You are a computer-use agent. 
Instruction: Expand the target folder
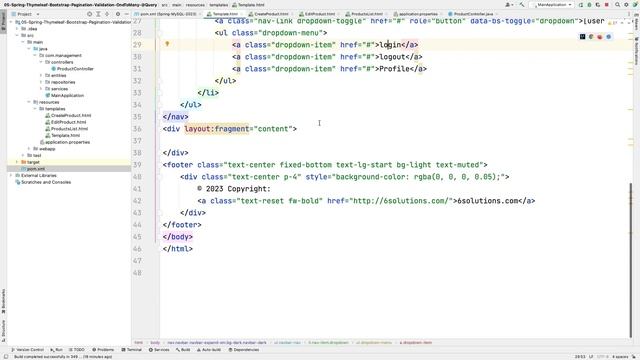17,162
